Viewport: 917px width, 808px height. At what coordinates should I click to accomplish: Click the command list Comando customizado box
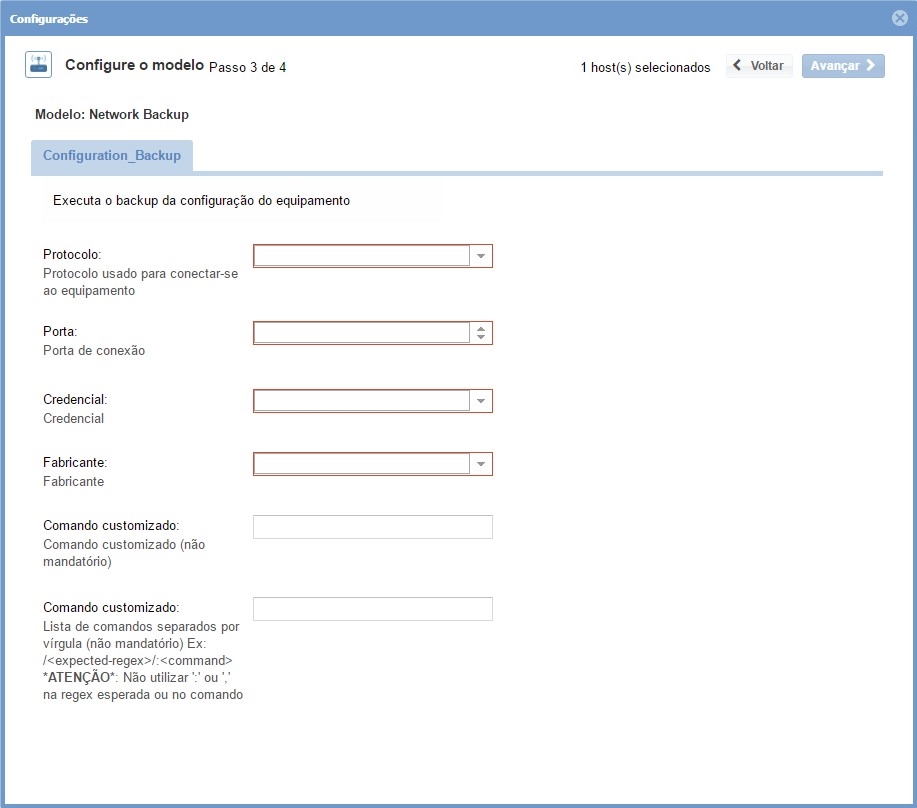(x=372, y=609)
